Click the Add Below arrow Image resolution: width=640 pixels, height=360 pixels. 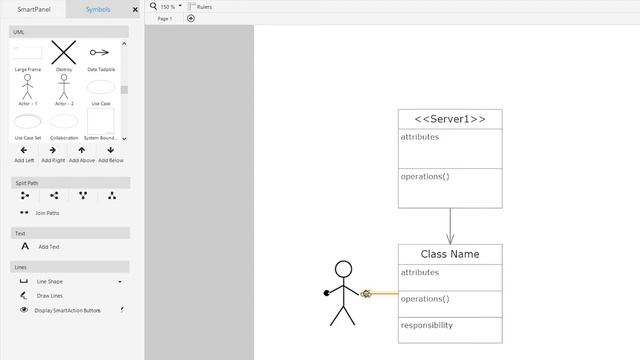(111, 150)
